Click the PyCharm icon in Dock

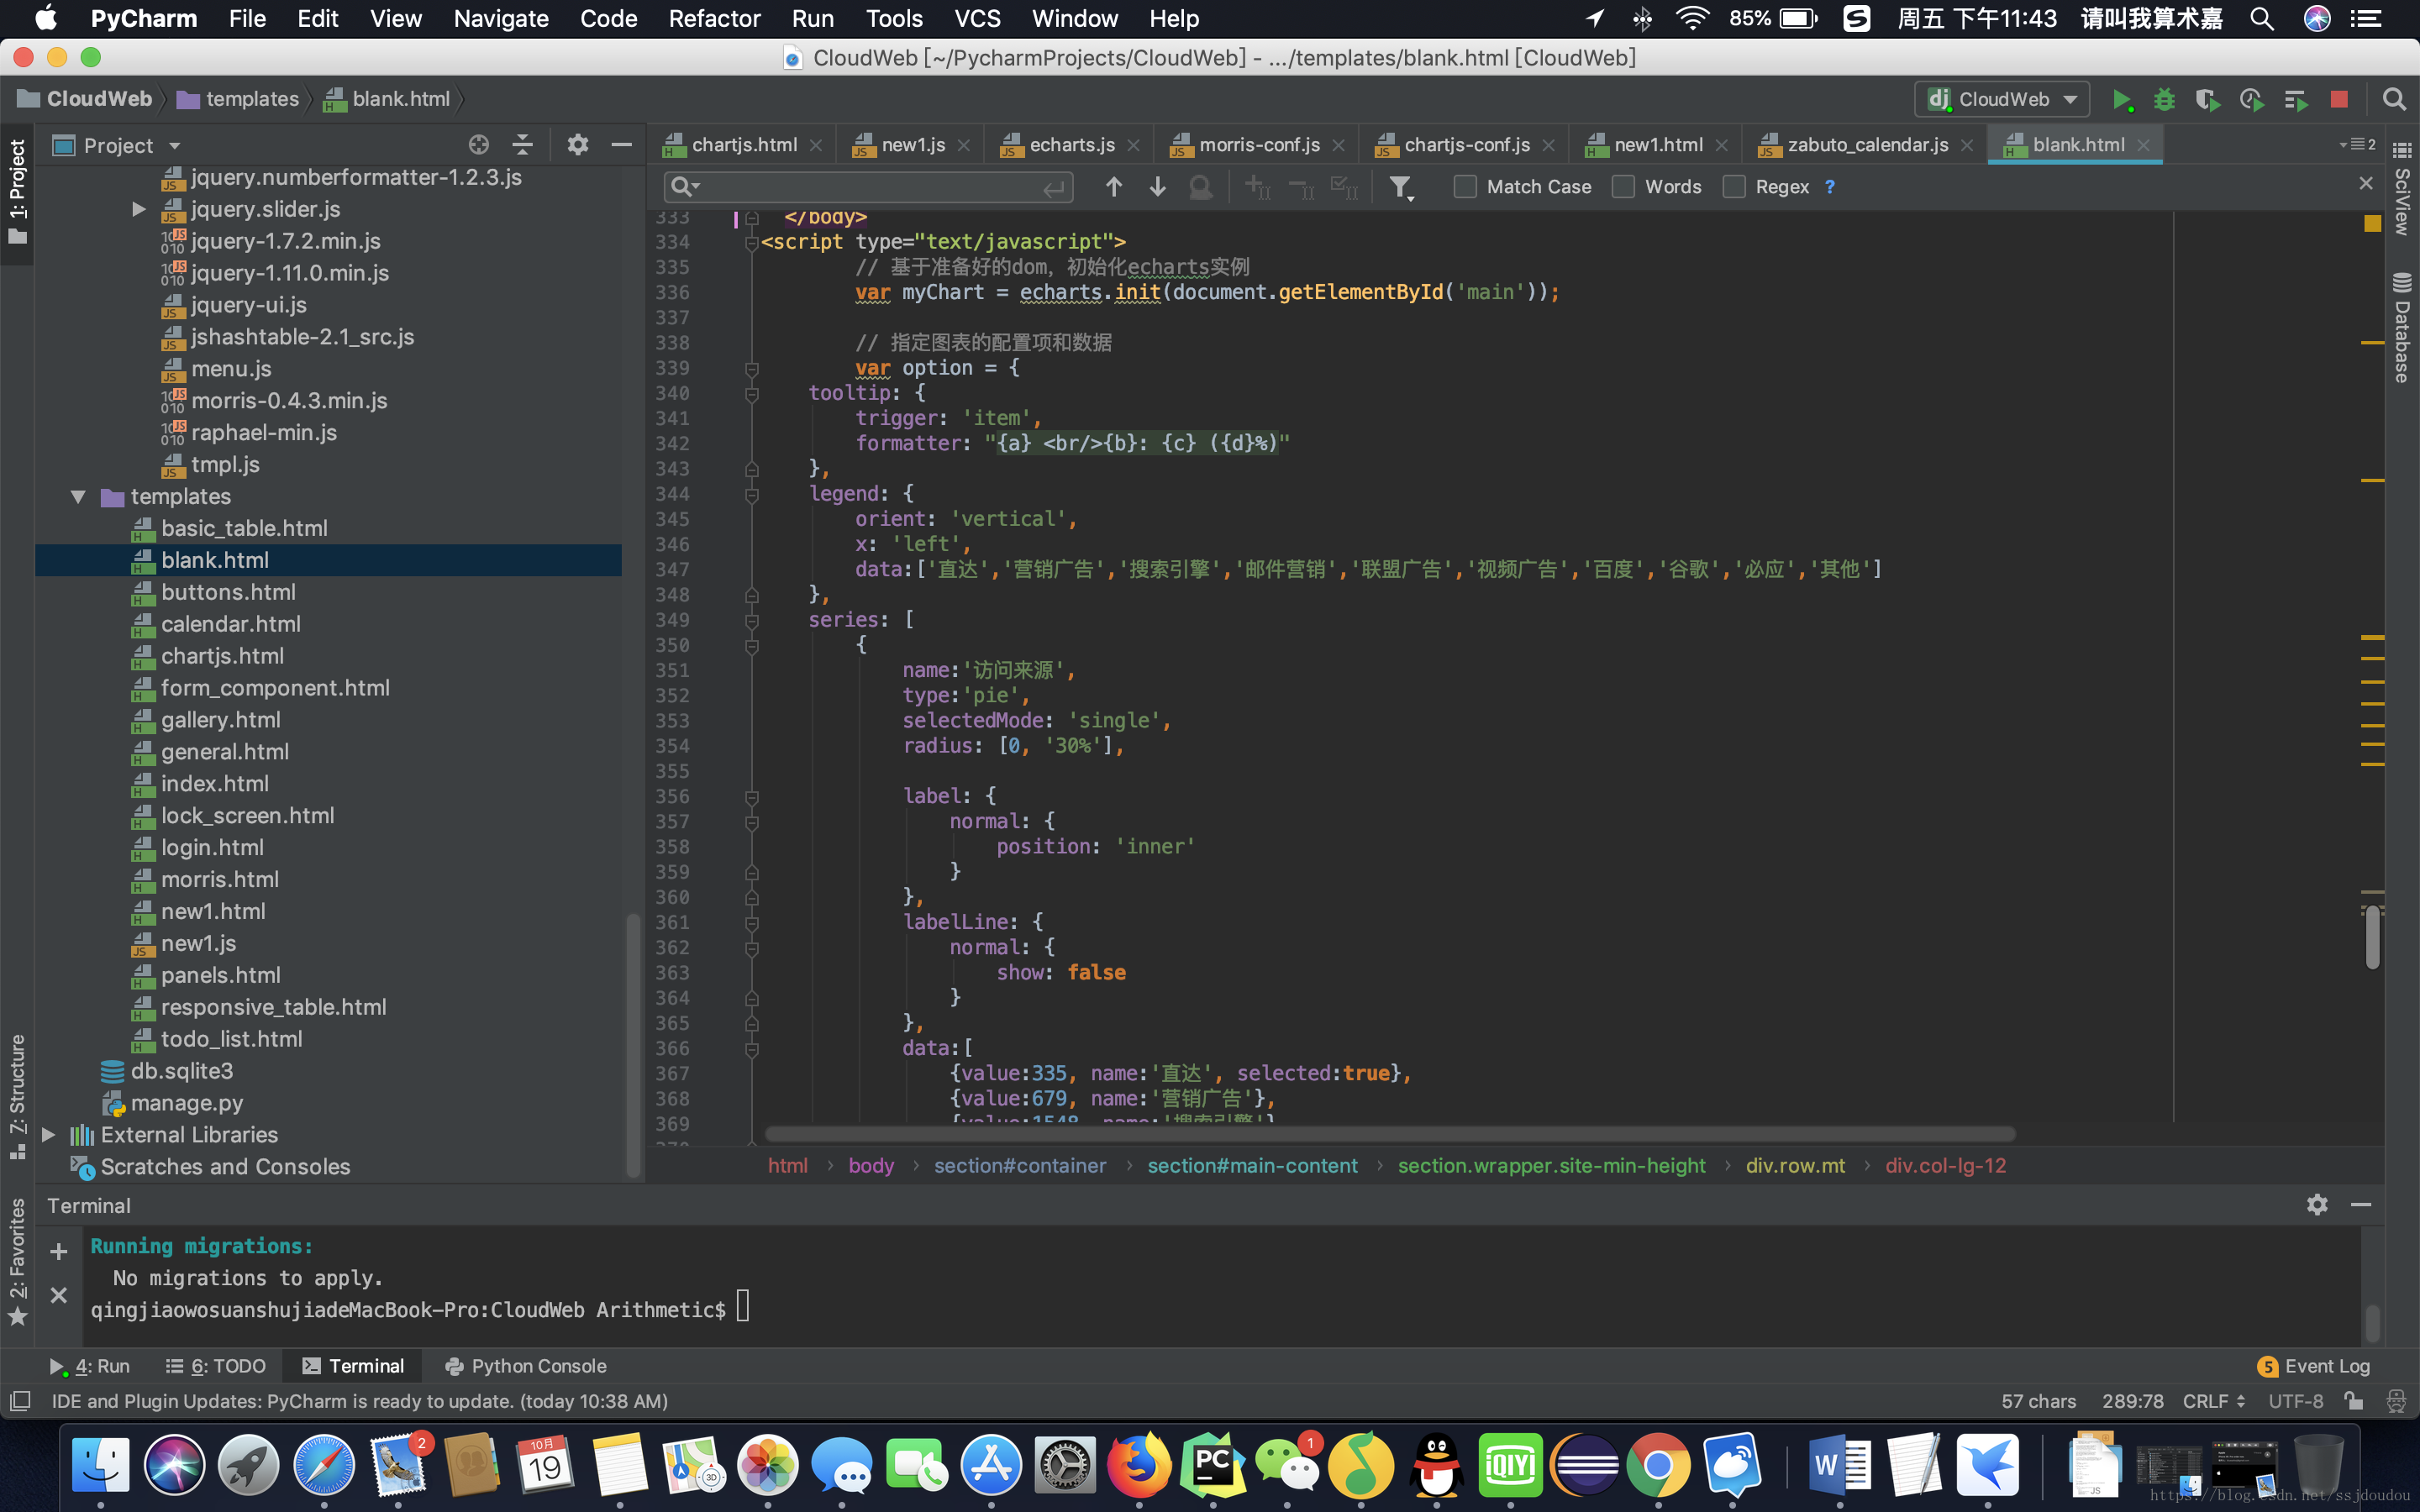pos(1212,1466)
